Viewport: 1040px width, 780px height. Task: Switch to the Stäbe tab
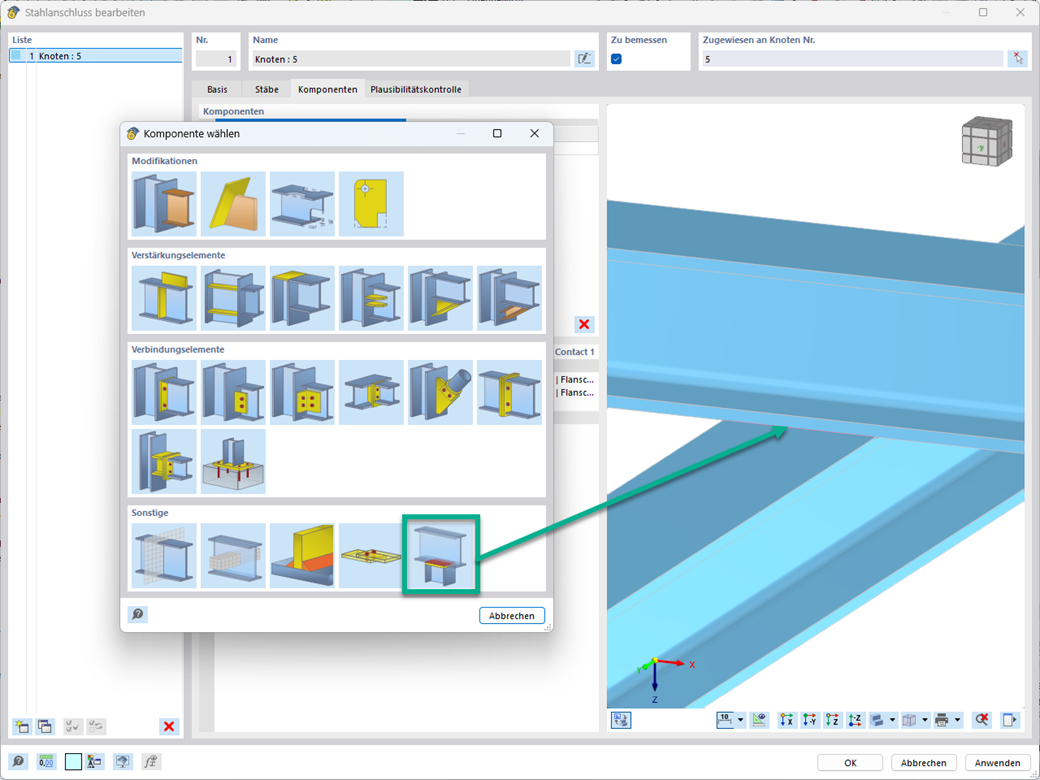click(267, 89)
